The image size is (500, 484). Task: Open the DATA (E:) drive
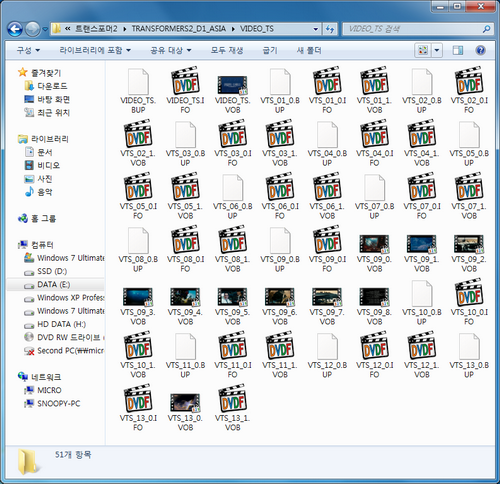click(x=54, y=285)
